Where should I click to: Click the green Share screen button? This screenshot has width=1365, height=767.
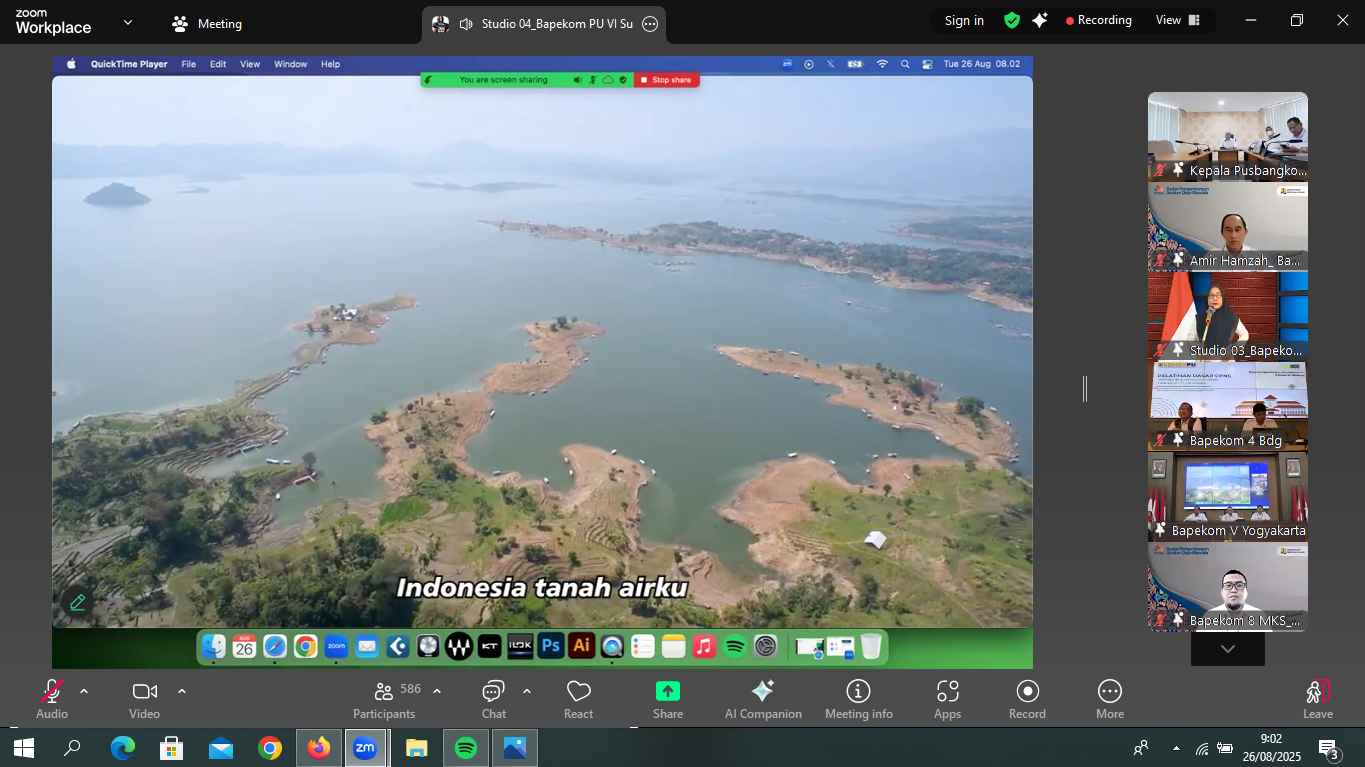coord(668,692)
